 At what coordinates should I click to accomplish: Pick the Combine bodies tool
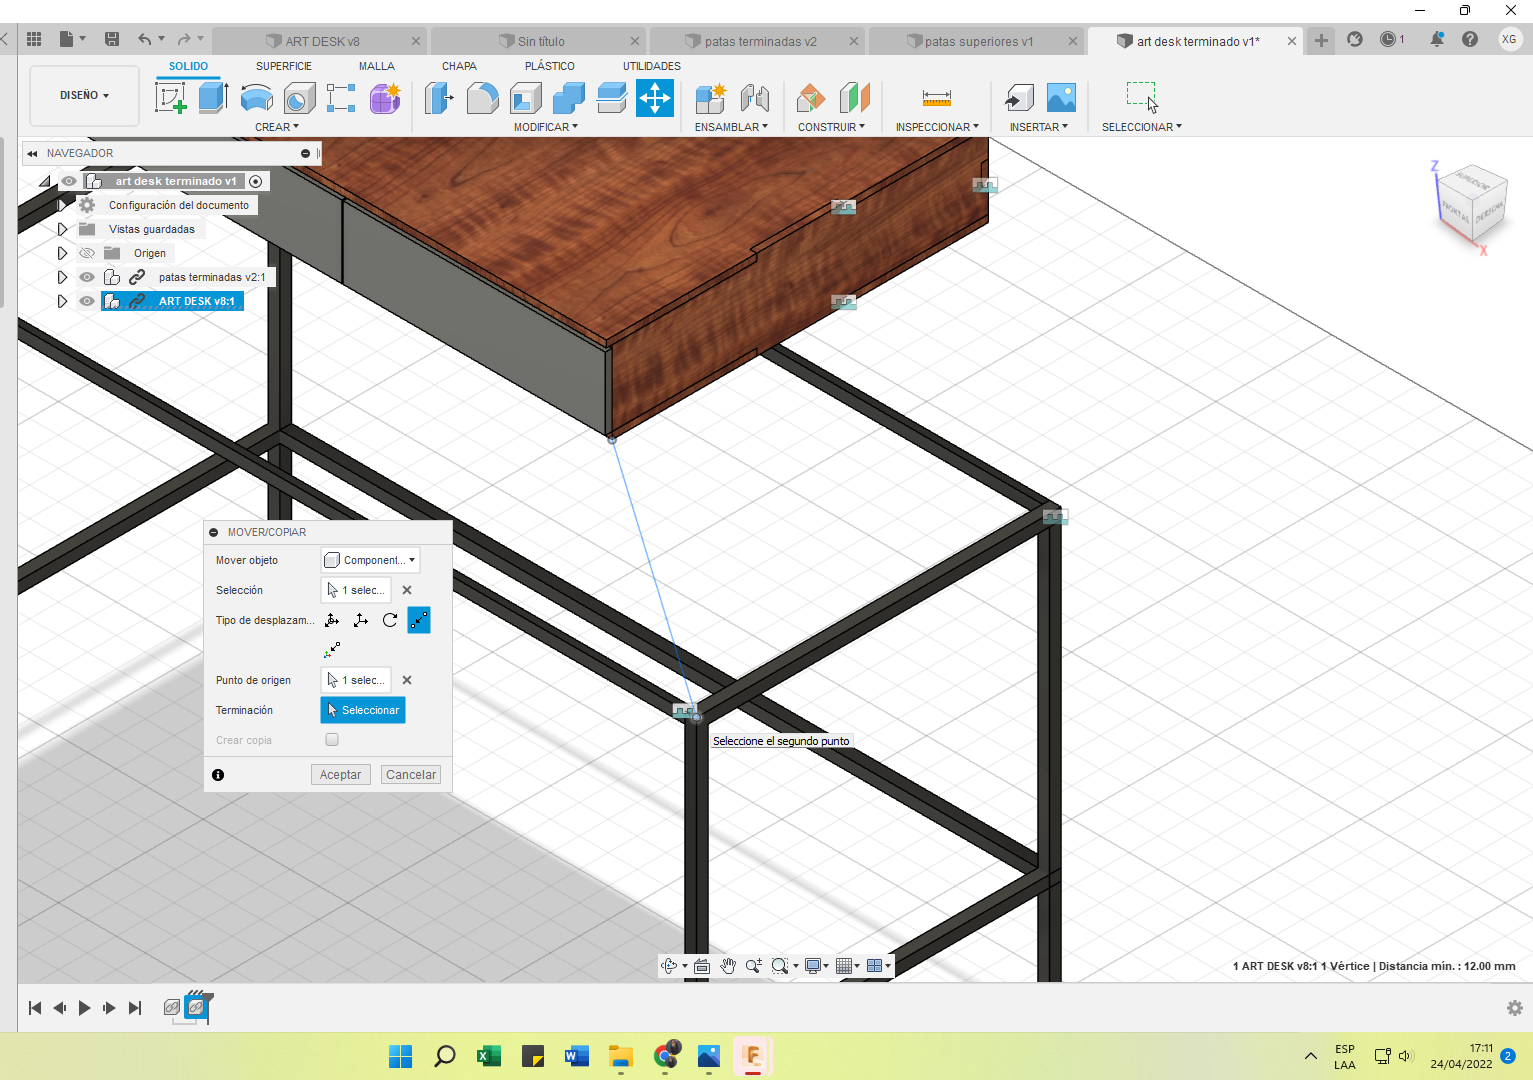[x=568, y=98]
